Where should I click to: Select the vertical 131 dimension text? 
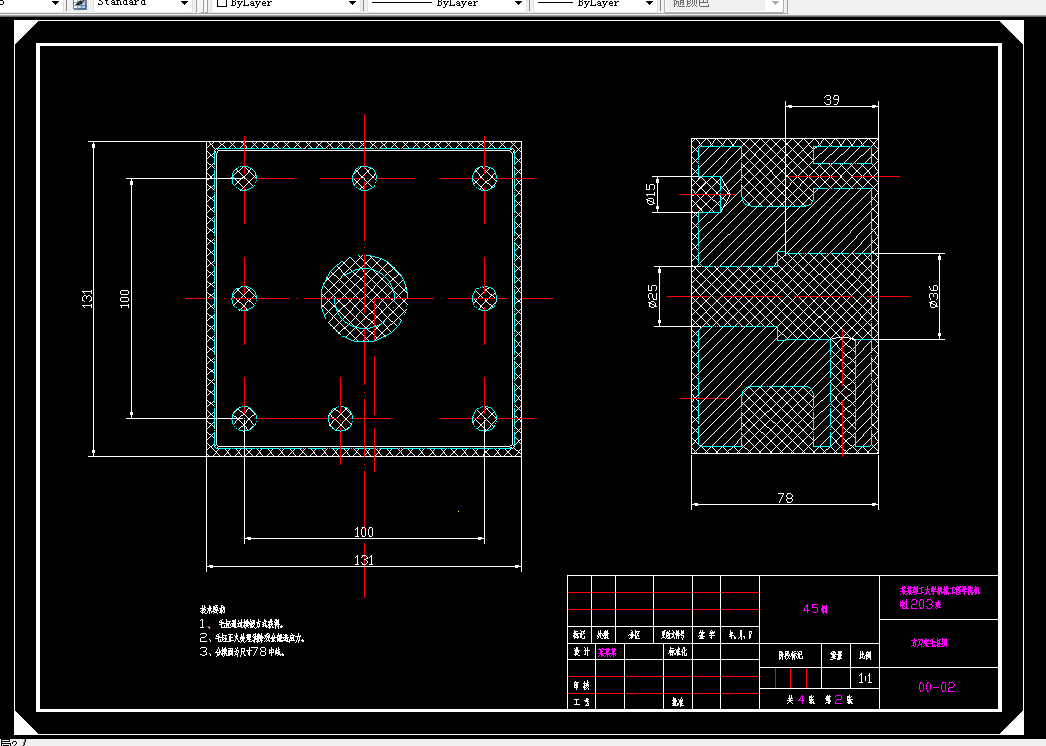tap(87, 298)
